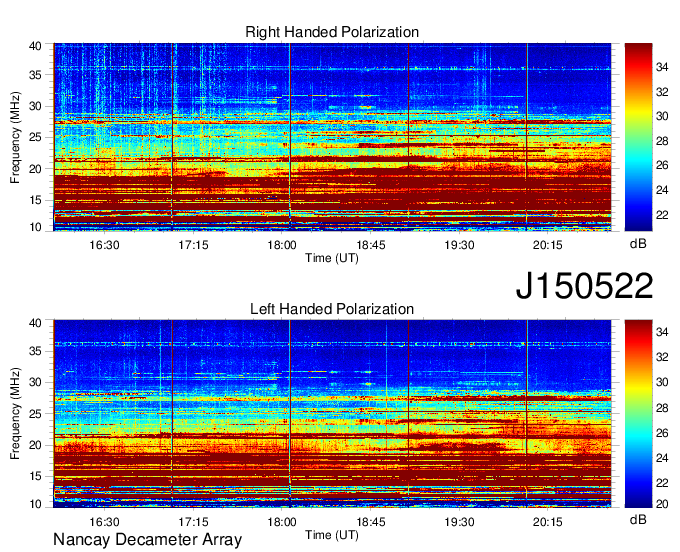Click the top spectrogram's color bar
The image size is (680, 552).
(638, 137)
